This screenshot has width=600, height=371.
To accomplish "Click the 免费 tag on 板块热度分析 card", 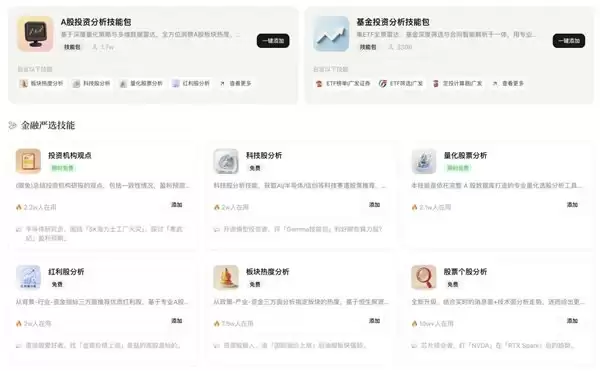I will coord(255,284).
